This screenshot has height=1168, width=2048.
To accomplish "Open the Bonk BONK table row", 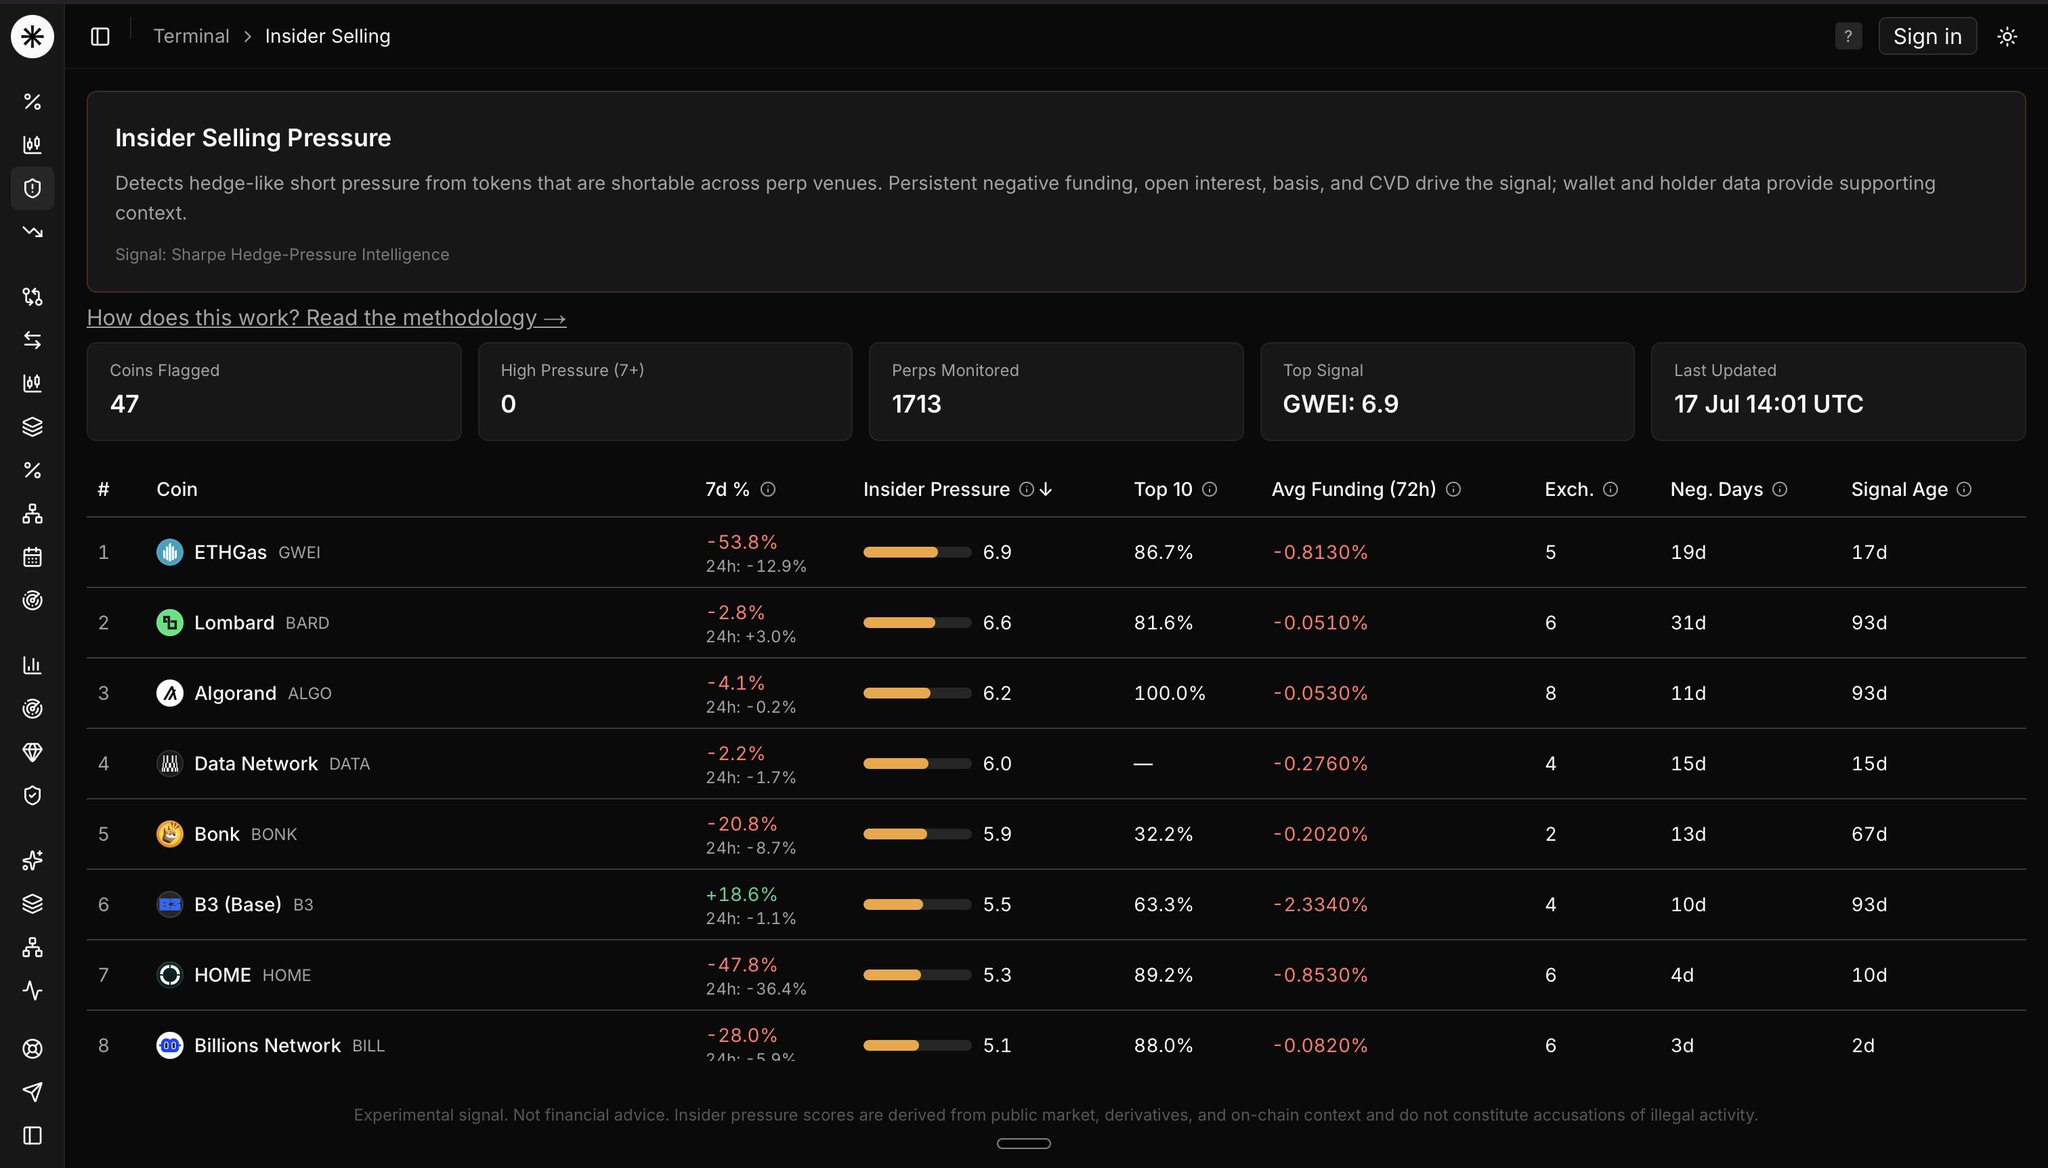I will 1056,834.
